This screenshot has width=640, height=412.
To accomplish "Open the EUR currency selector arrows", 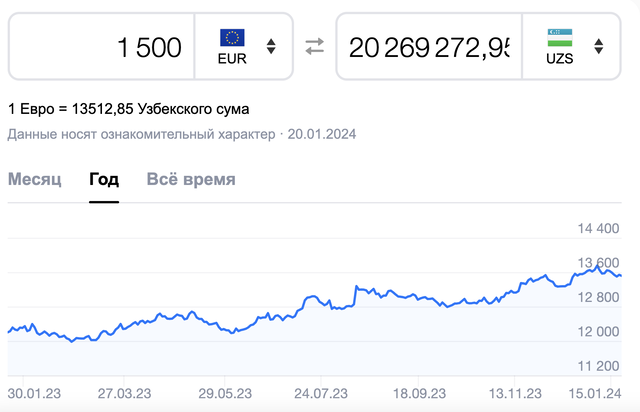I will [x=271, y=47].
